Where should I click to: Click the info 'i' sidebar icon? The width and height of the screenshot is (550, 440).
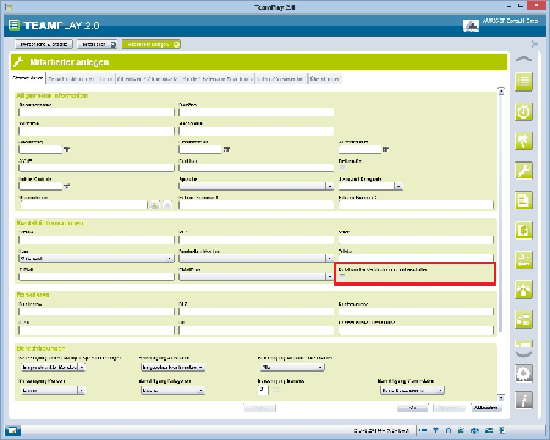pos(524,400)
